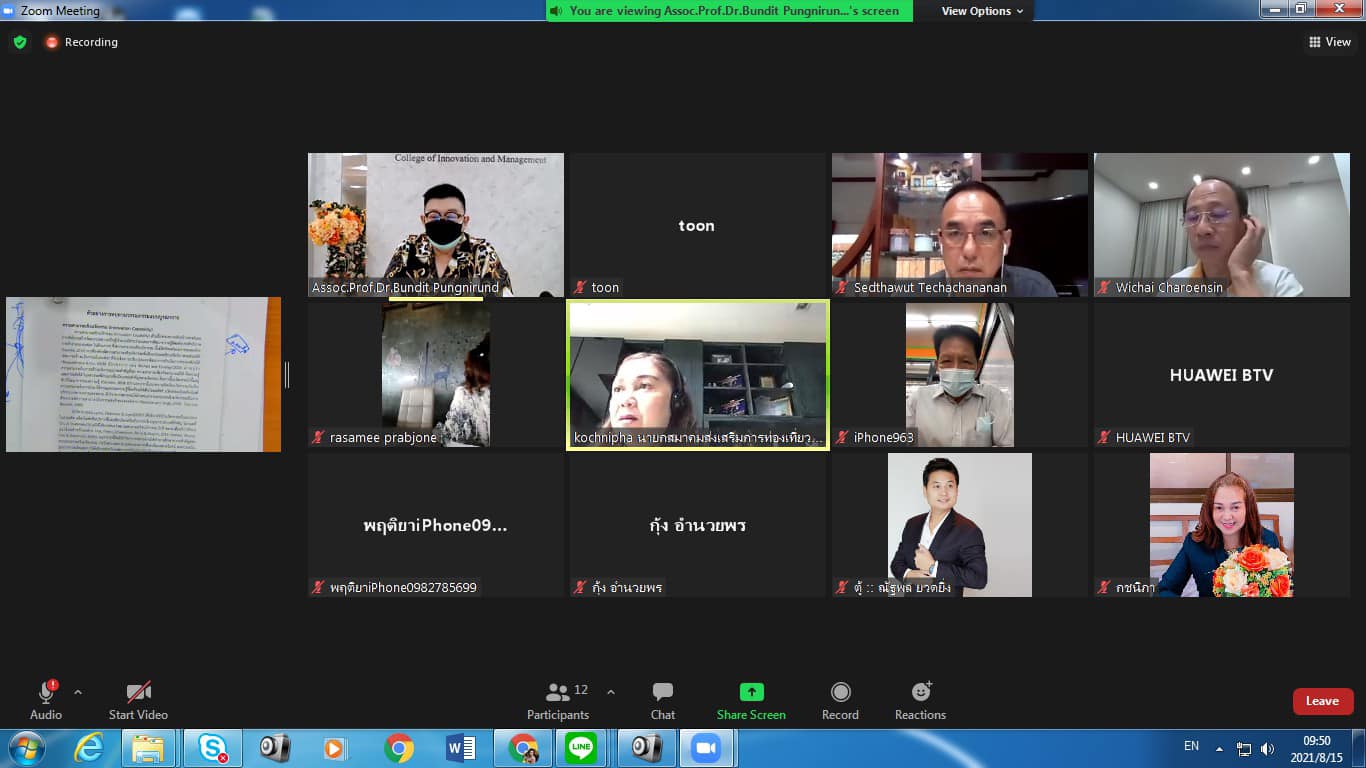Click the Share Screen button
The image size is (1366, 768).
[751, 701]
